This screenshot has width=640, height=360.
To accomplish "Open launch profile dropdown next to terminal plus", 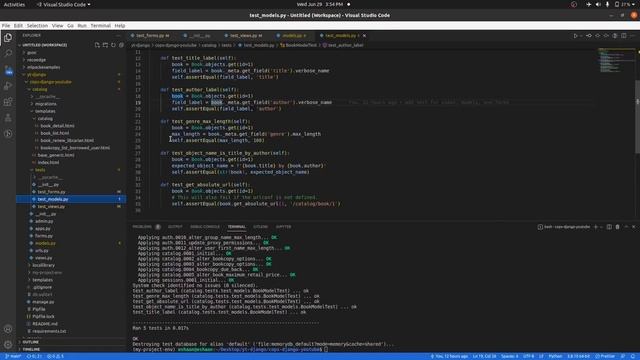I will click(601, 227).
